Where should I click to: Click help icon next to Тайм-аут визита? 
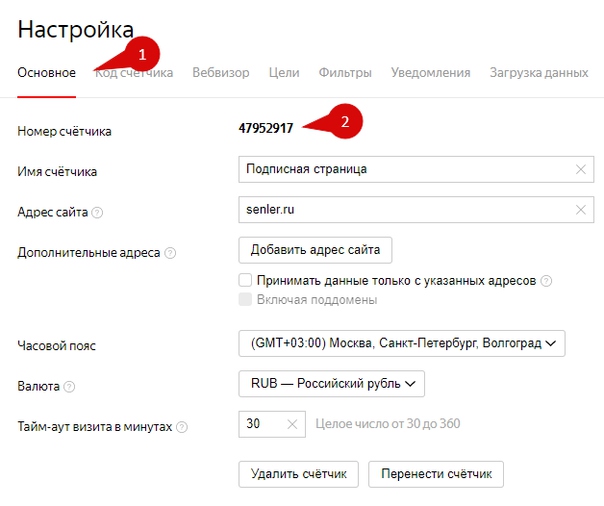(x=182, y=427)
